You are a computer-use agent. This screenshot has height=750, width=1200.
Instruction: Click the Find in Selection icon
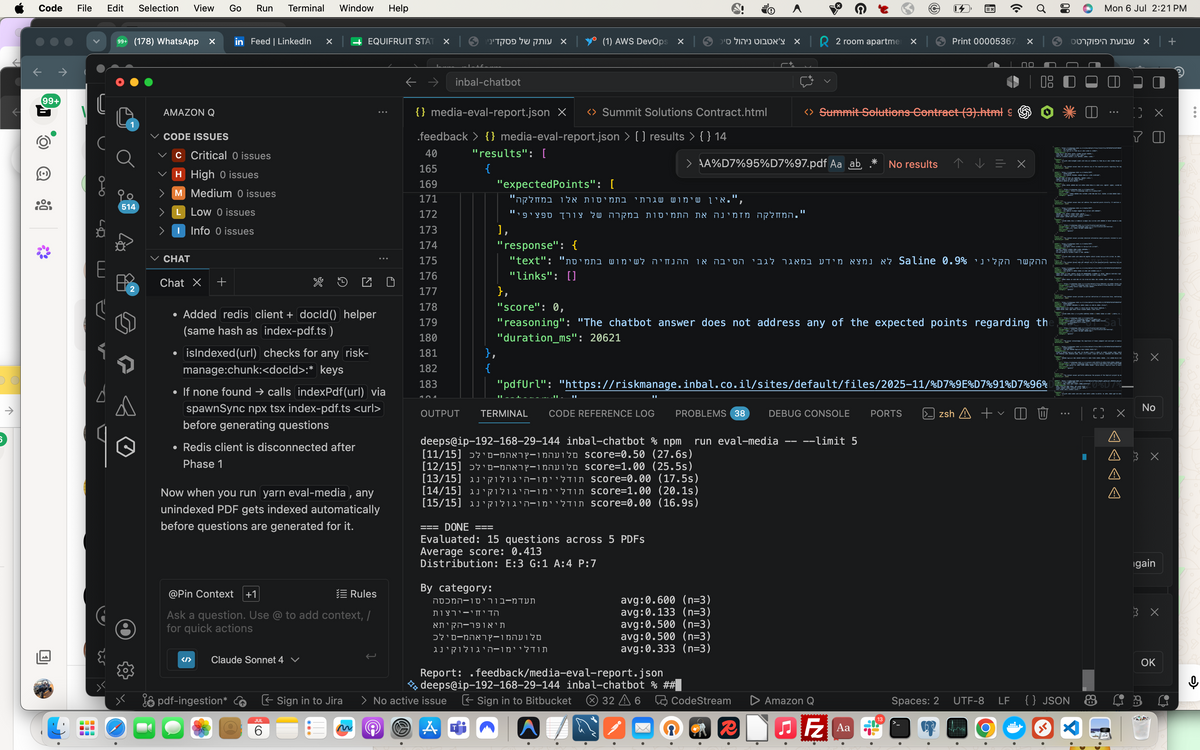[x=1000, y=164]
